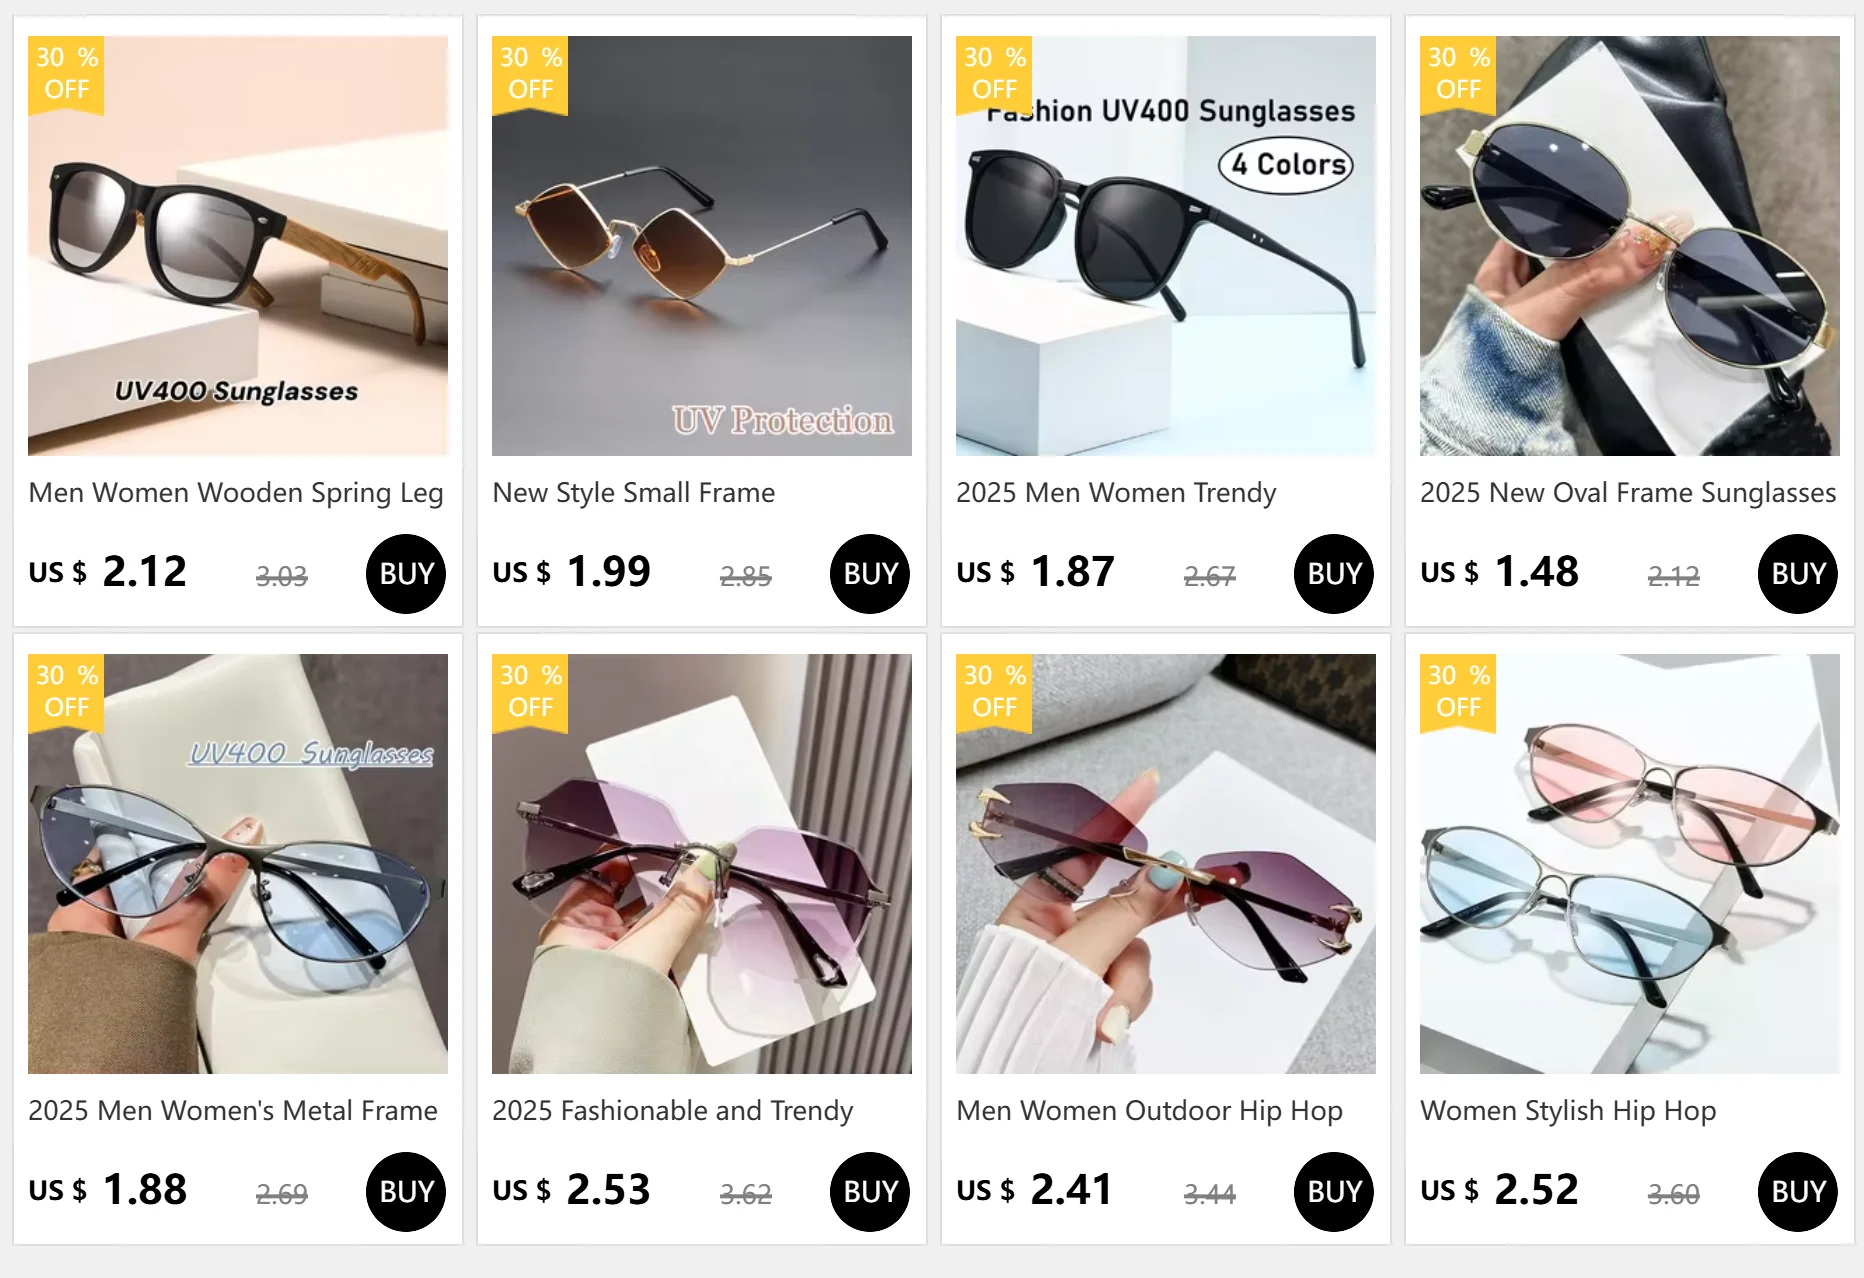1864x1278 pixels.
Task: Open the wooden-leg UV400 sunglasses image
Action: (238, 246)
